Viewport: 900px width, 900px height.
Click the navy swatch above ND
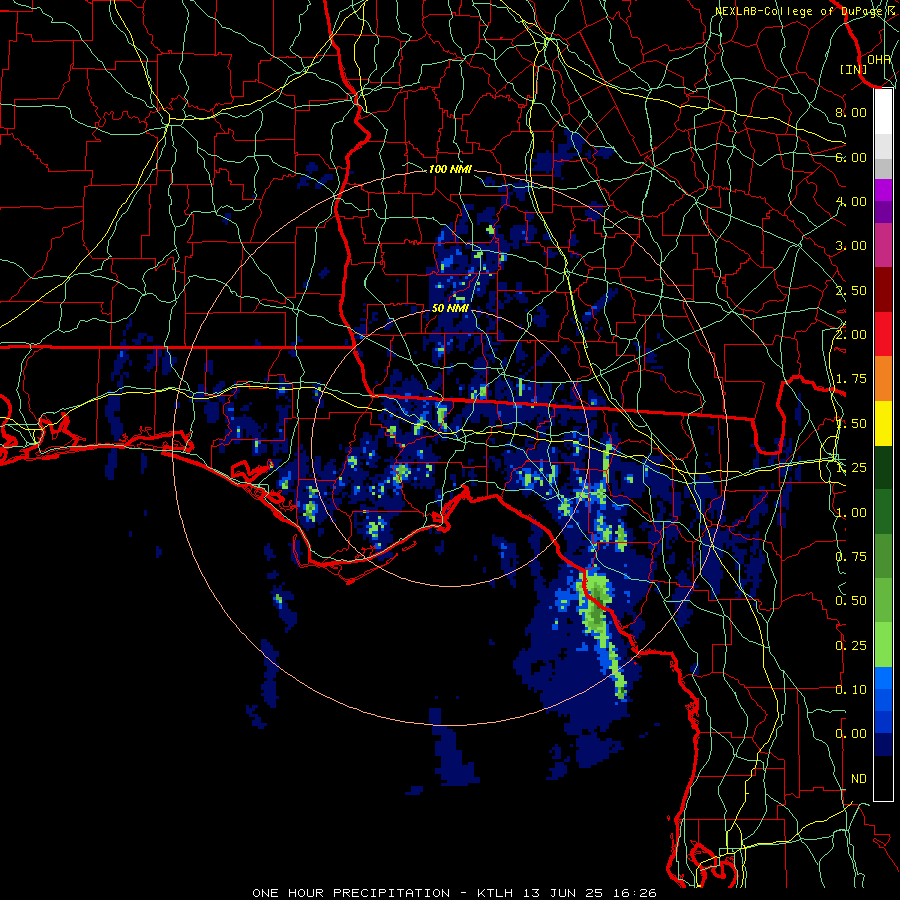point(883,745)
